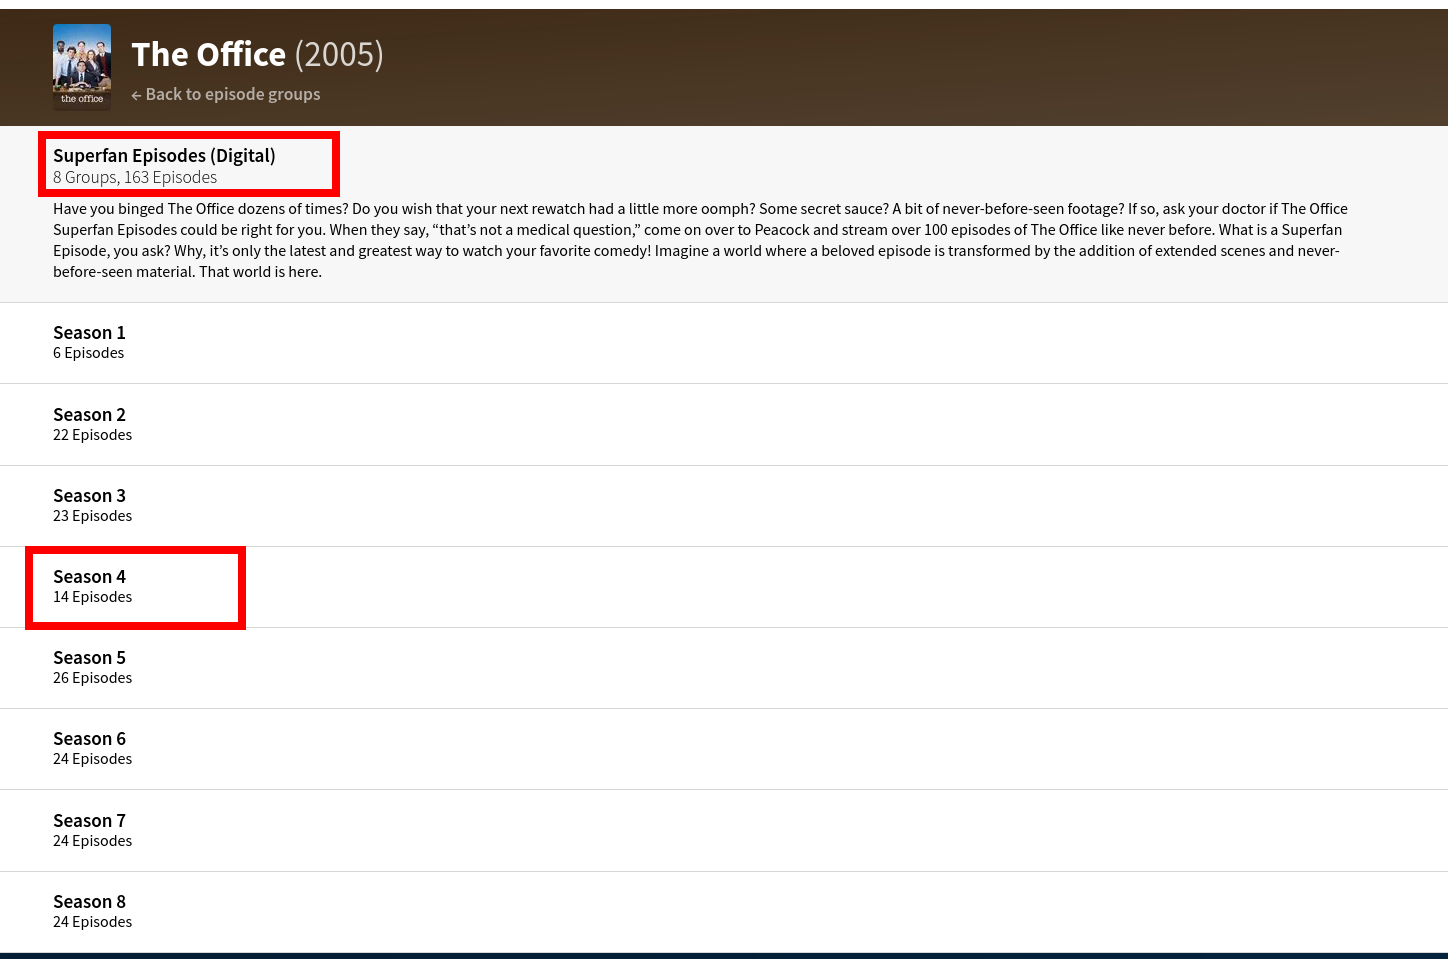Screen dimensions: 1448x959
Task: Click the "6 Episodes" count text
Action: 88,353
